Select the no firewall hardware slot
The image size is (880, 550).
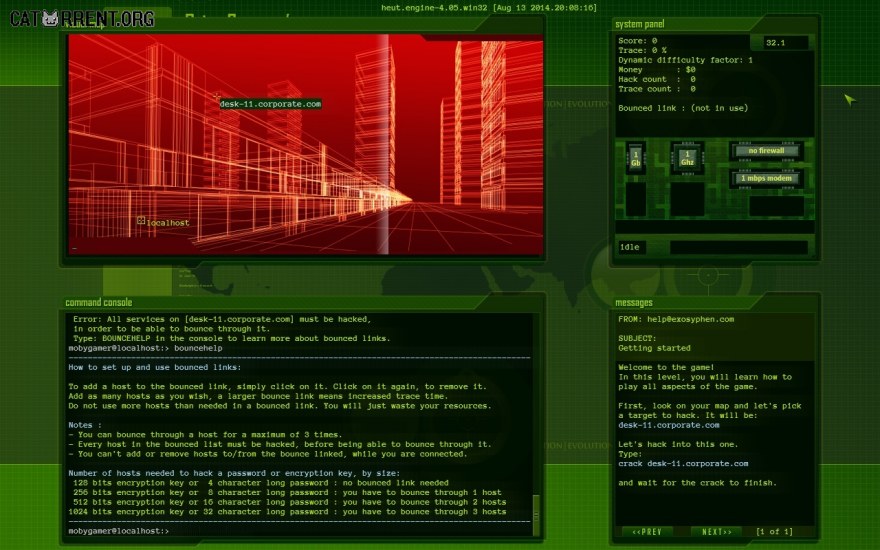pyautogui.click(x=766, y=150)
